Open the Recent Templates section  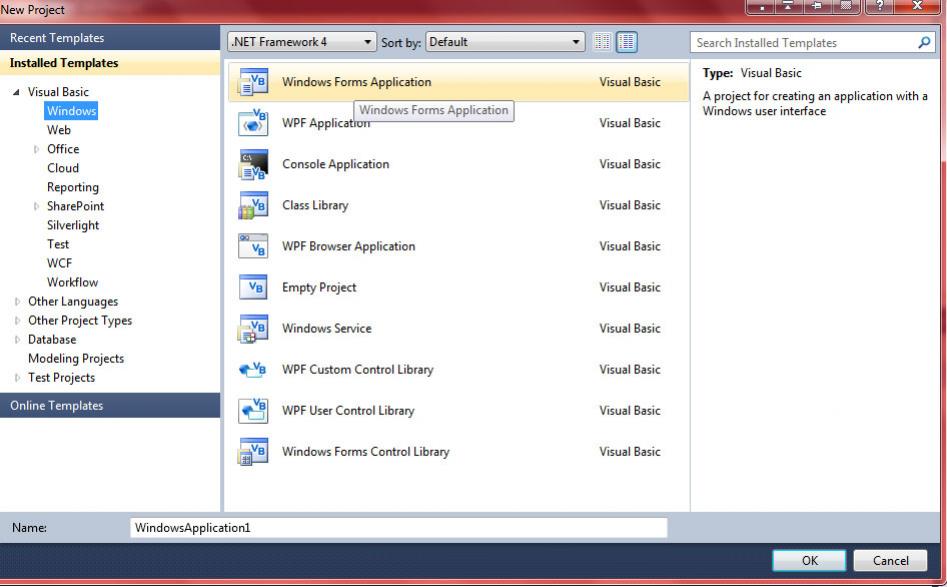tap(110, 37)
